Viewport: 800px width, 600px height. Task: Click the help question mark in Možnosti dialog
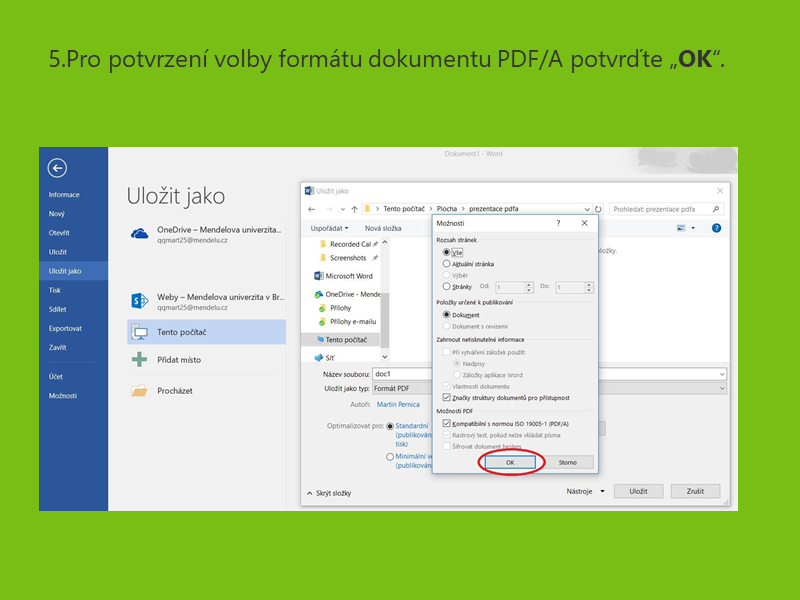point(558,224)
